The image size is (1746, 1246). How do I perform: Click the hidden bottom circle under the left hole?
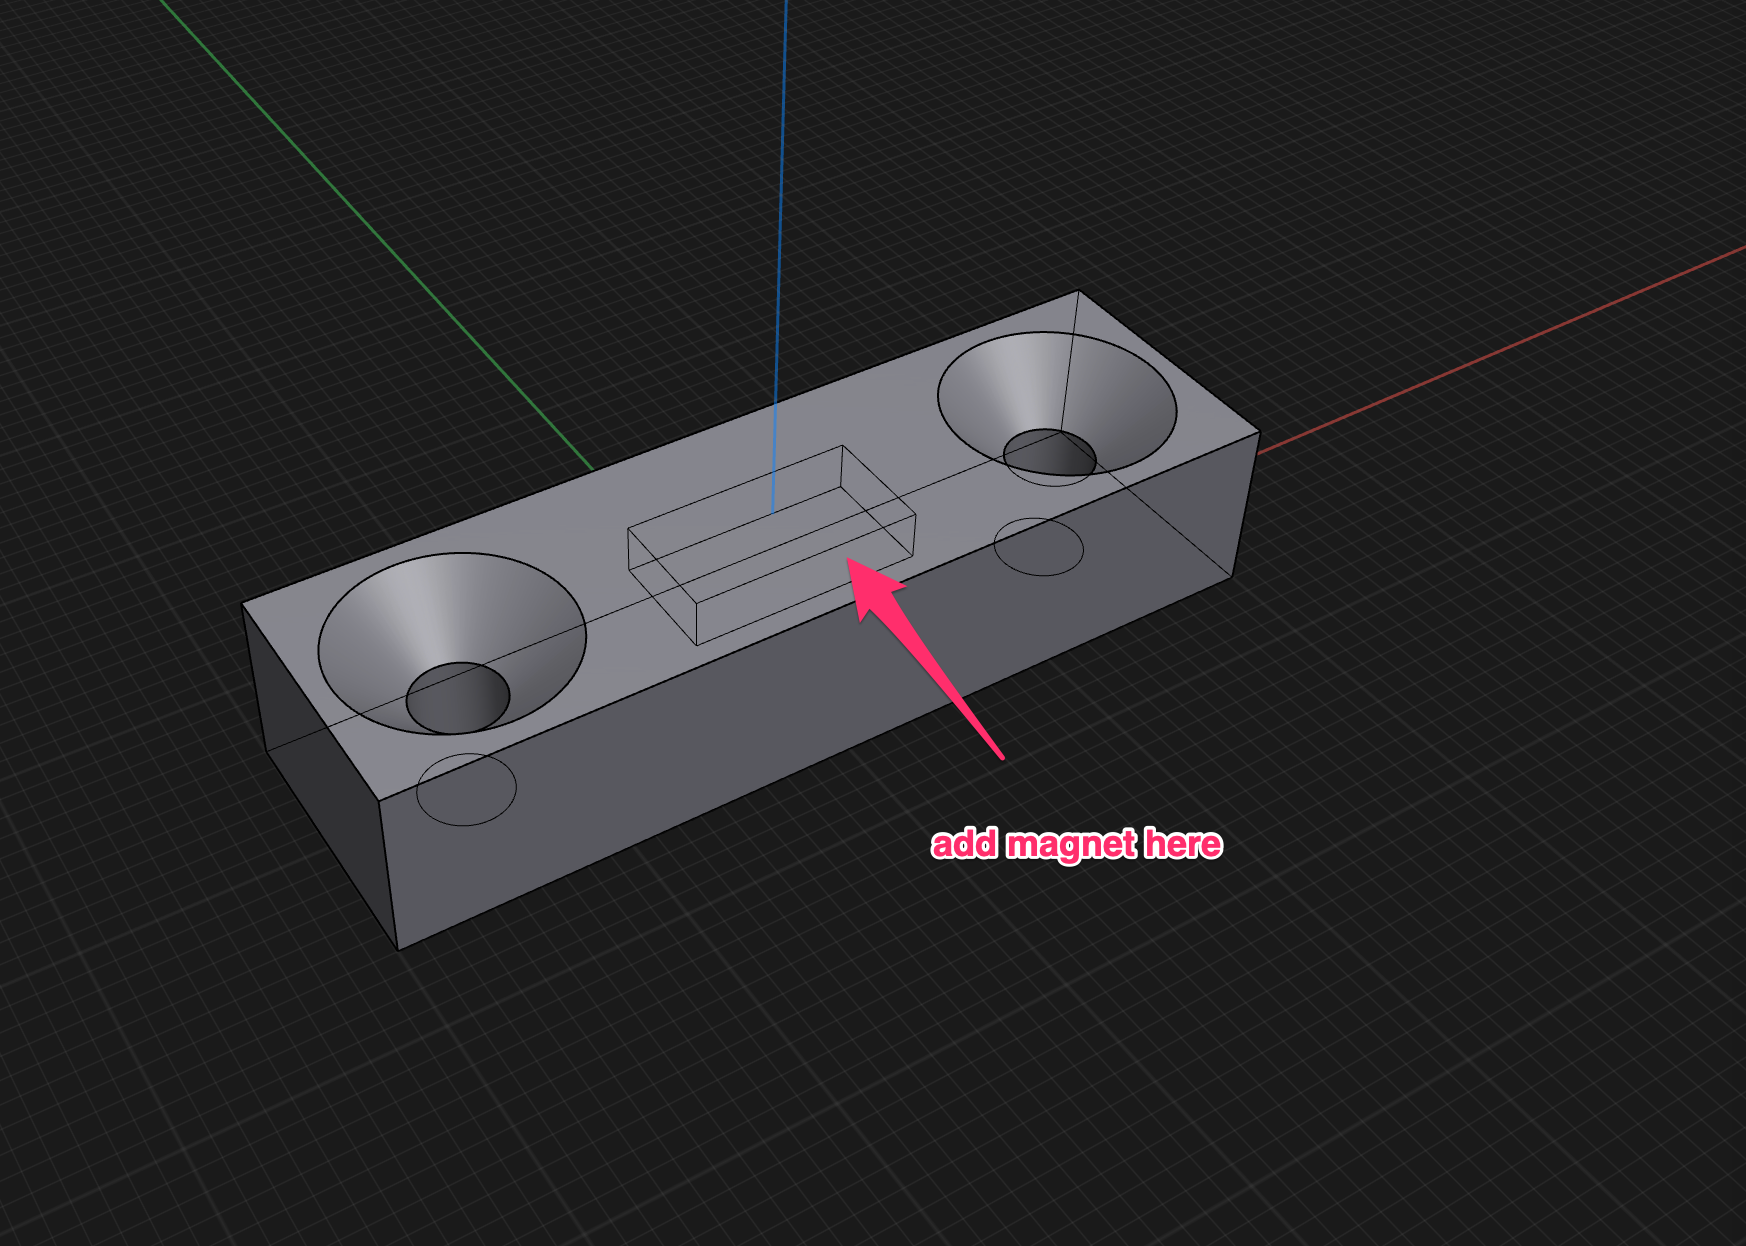pos(466,789)
